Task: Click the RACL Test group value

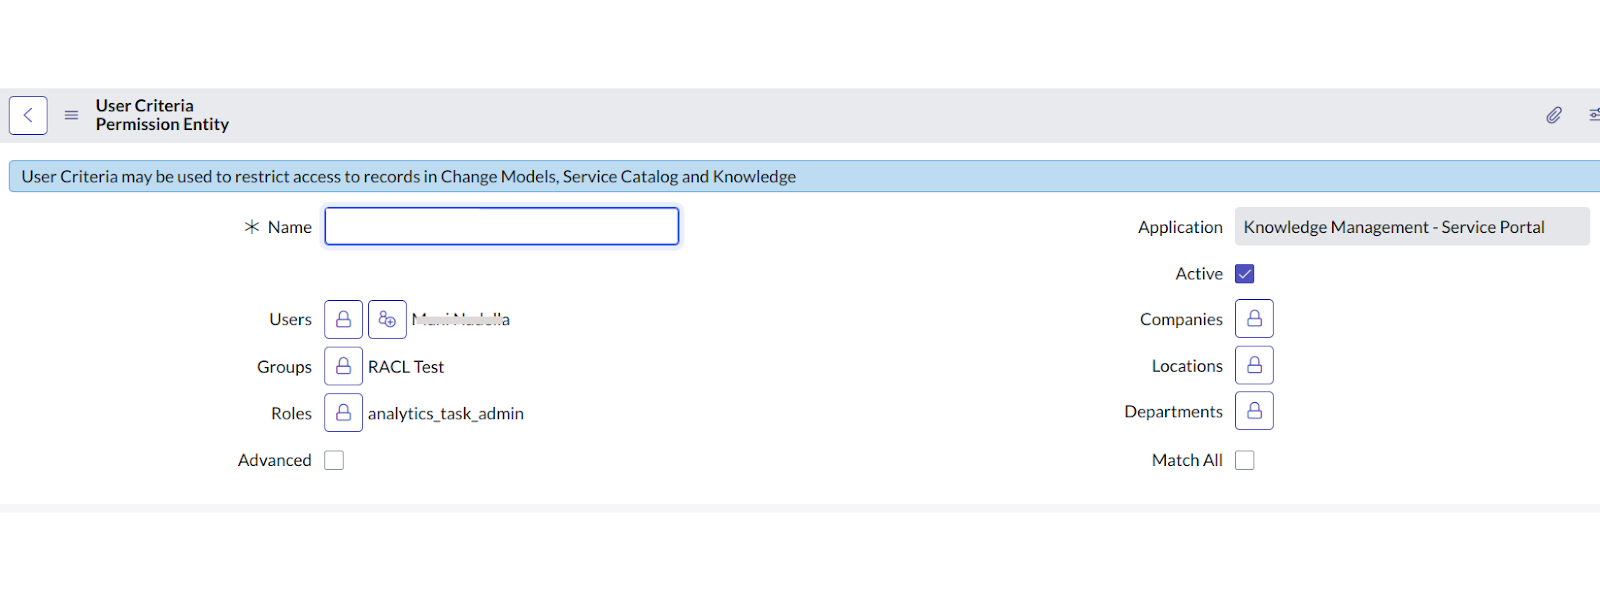Action: pyautogui.click(x=406, y=367)
